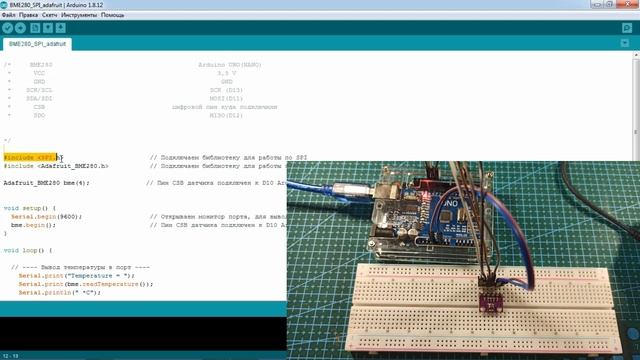Click the #include <Adafruit_BME280.h> line
The image size is (640, 360).
[56, 166]
